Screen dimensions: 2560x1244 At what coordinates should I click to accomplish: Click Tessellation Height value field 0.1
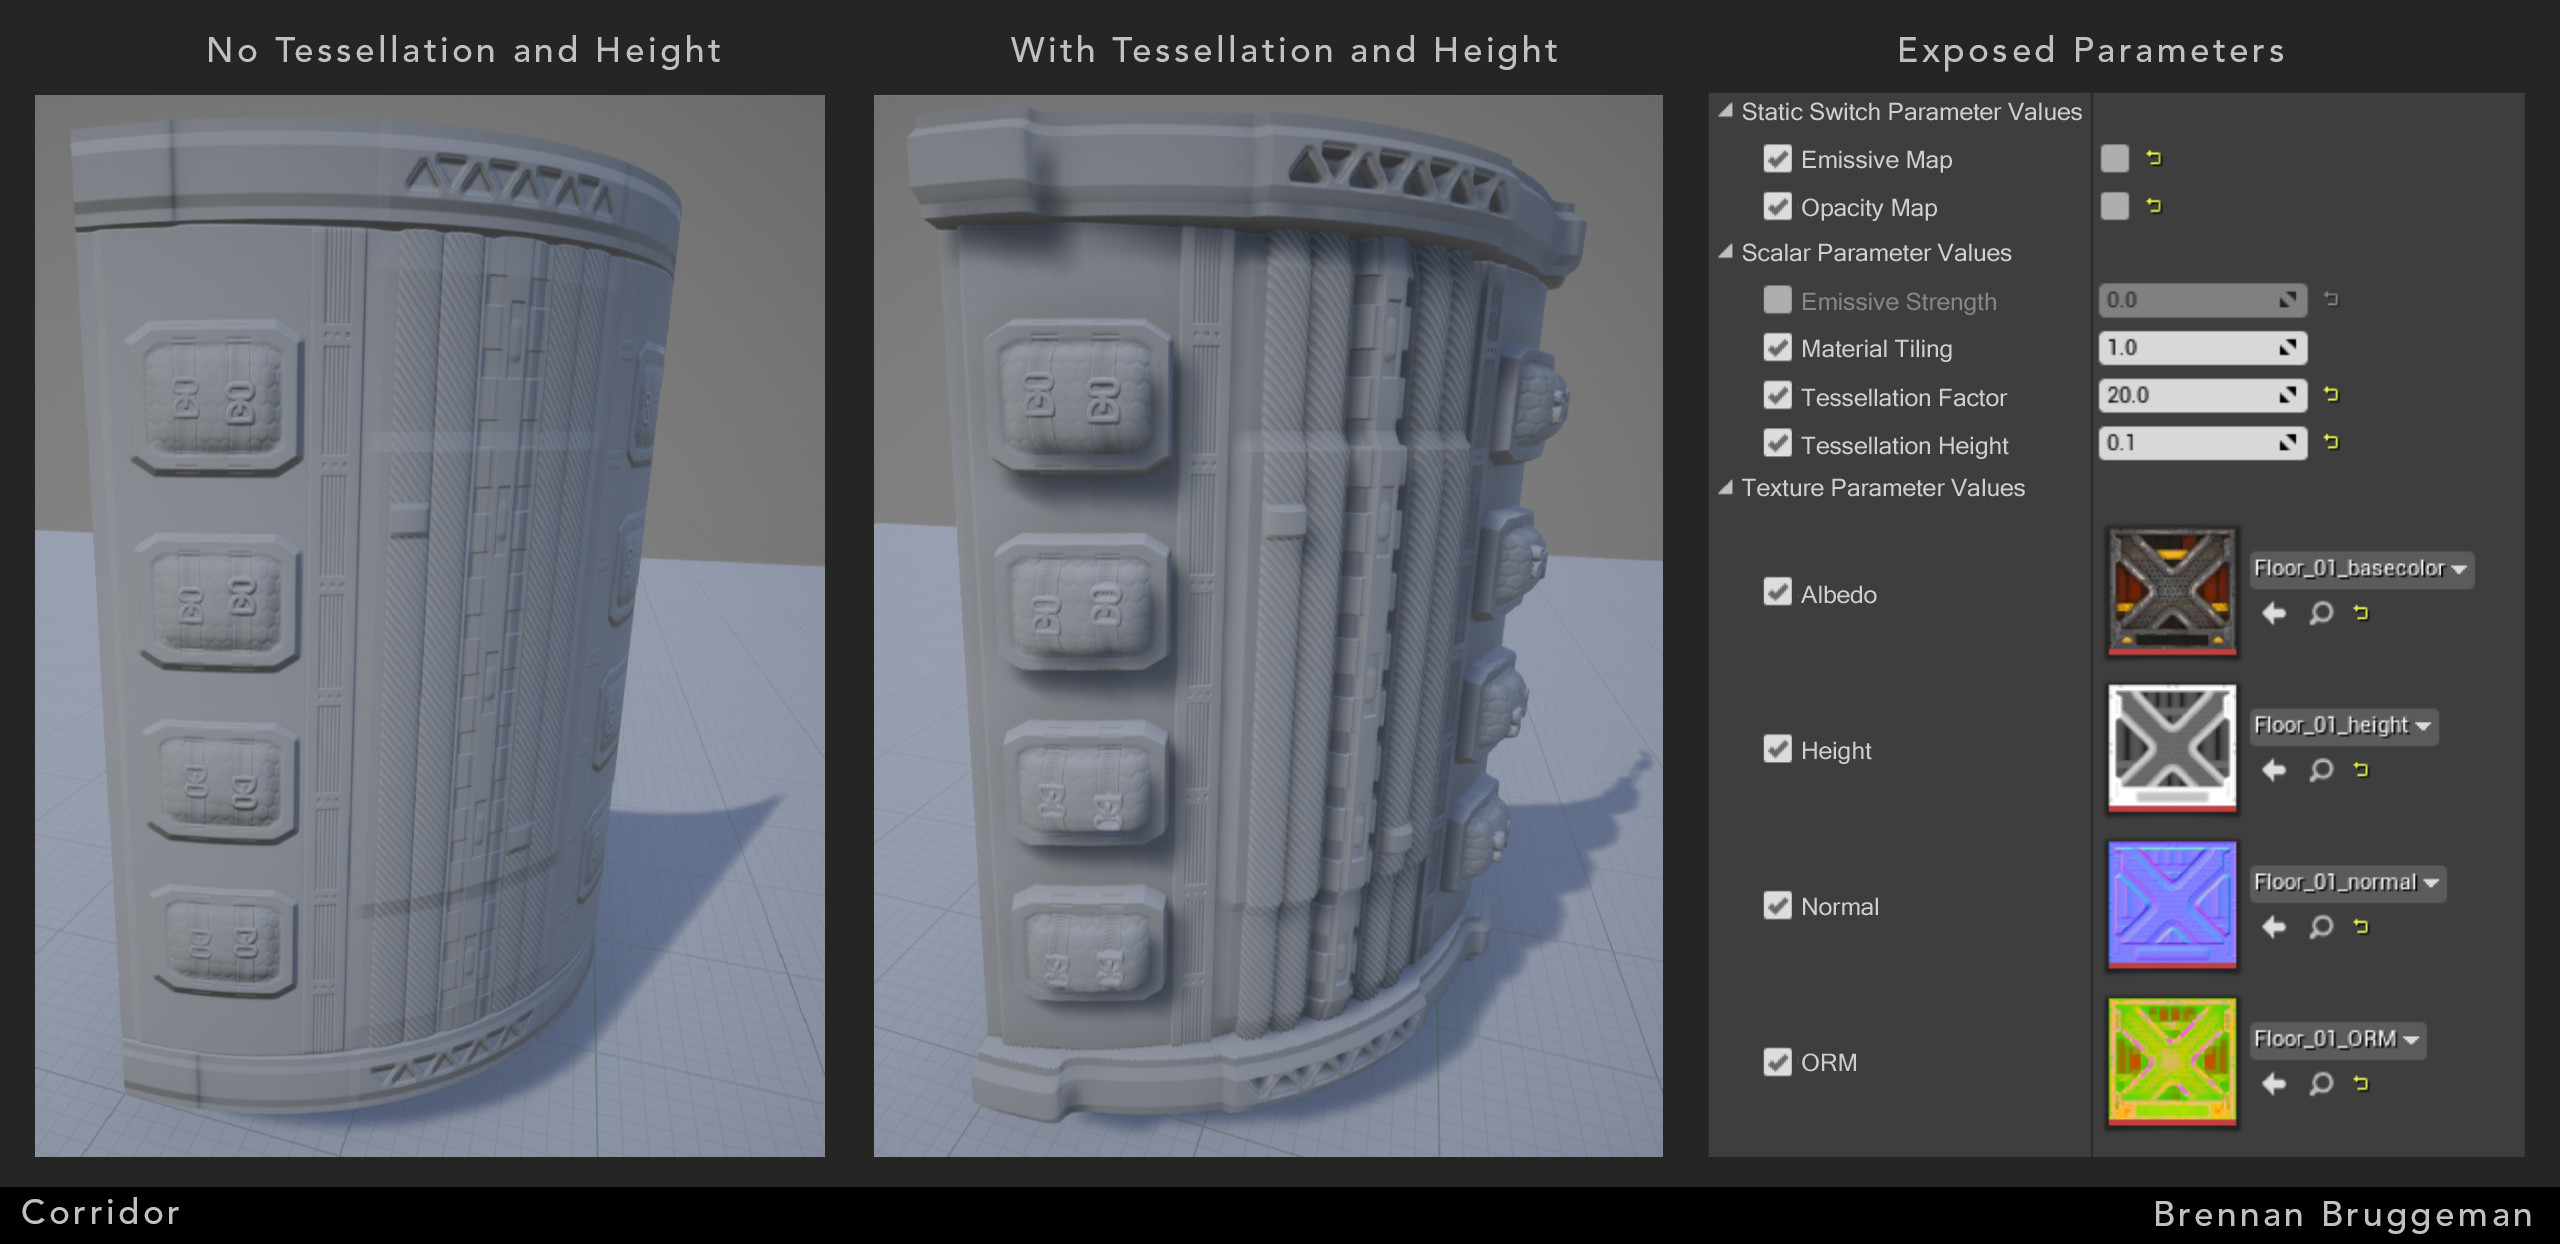(2202, 443)
